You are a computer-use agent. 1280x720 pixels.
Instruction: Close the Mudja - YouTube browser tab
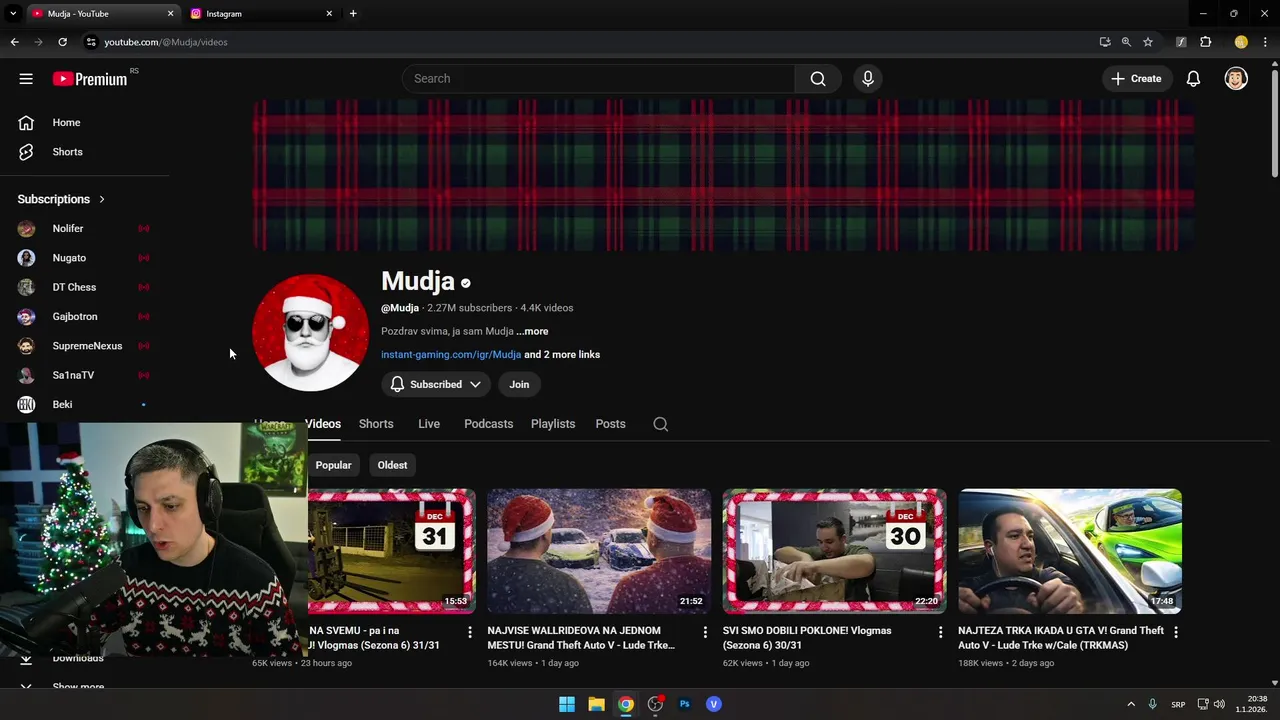tap(170, 14)
